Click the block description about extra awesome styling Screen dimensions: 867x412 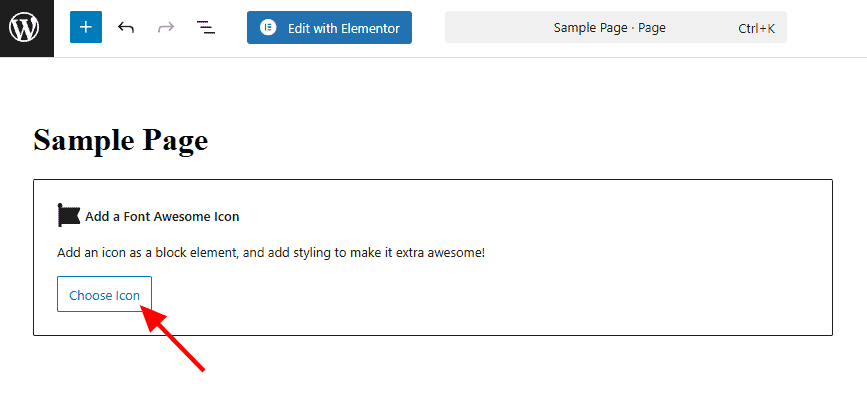tap(271, 253)
